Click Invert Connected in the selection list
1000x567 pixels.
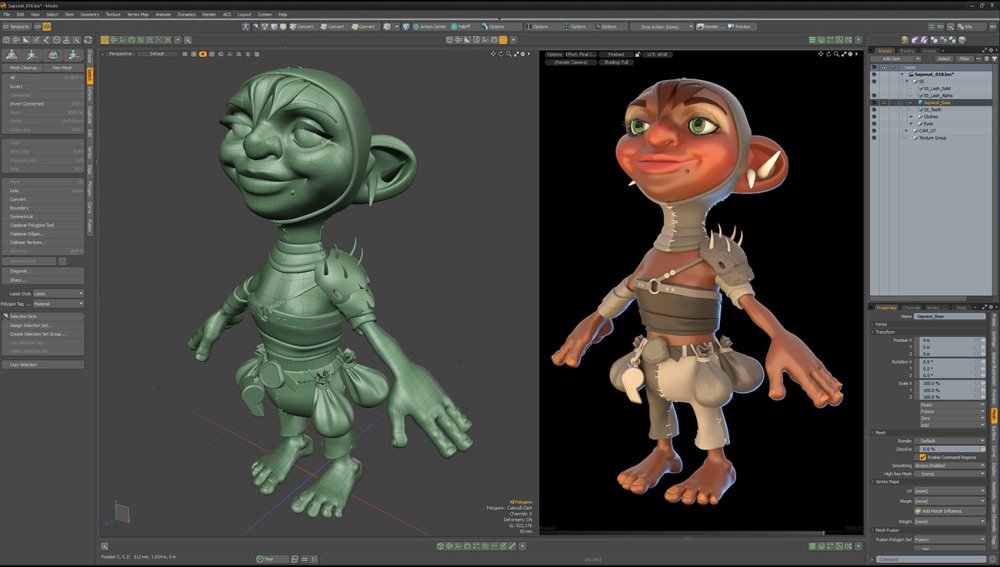click(x=43, y=103)
